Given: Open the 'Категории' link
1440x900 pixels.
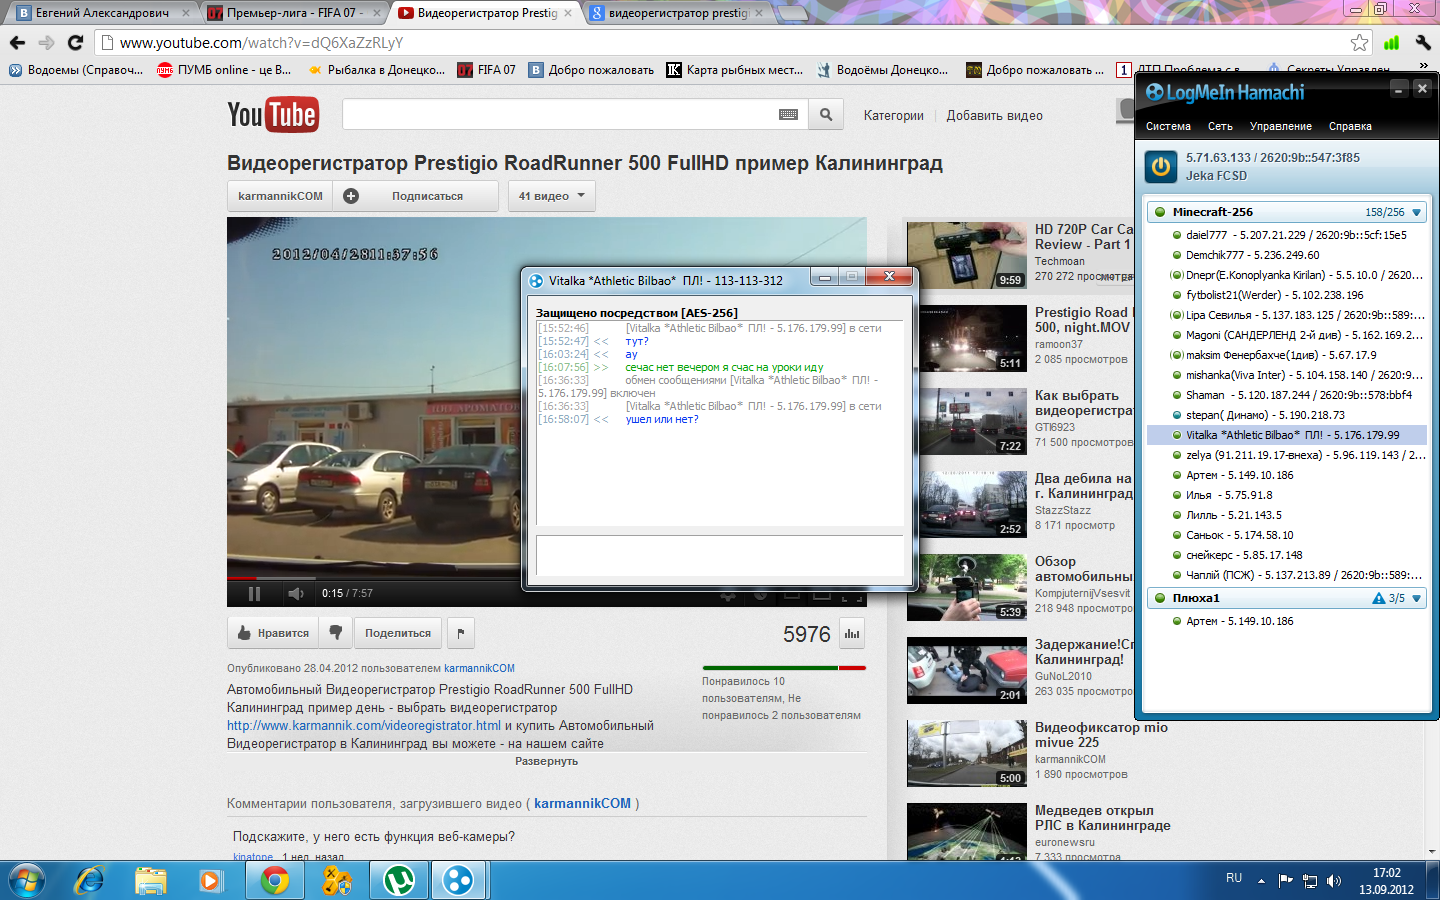Looking at the screenshot, I should [894, 115].
